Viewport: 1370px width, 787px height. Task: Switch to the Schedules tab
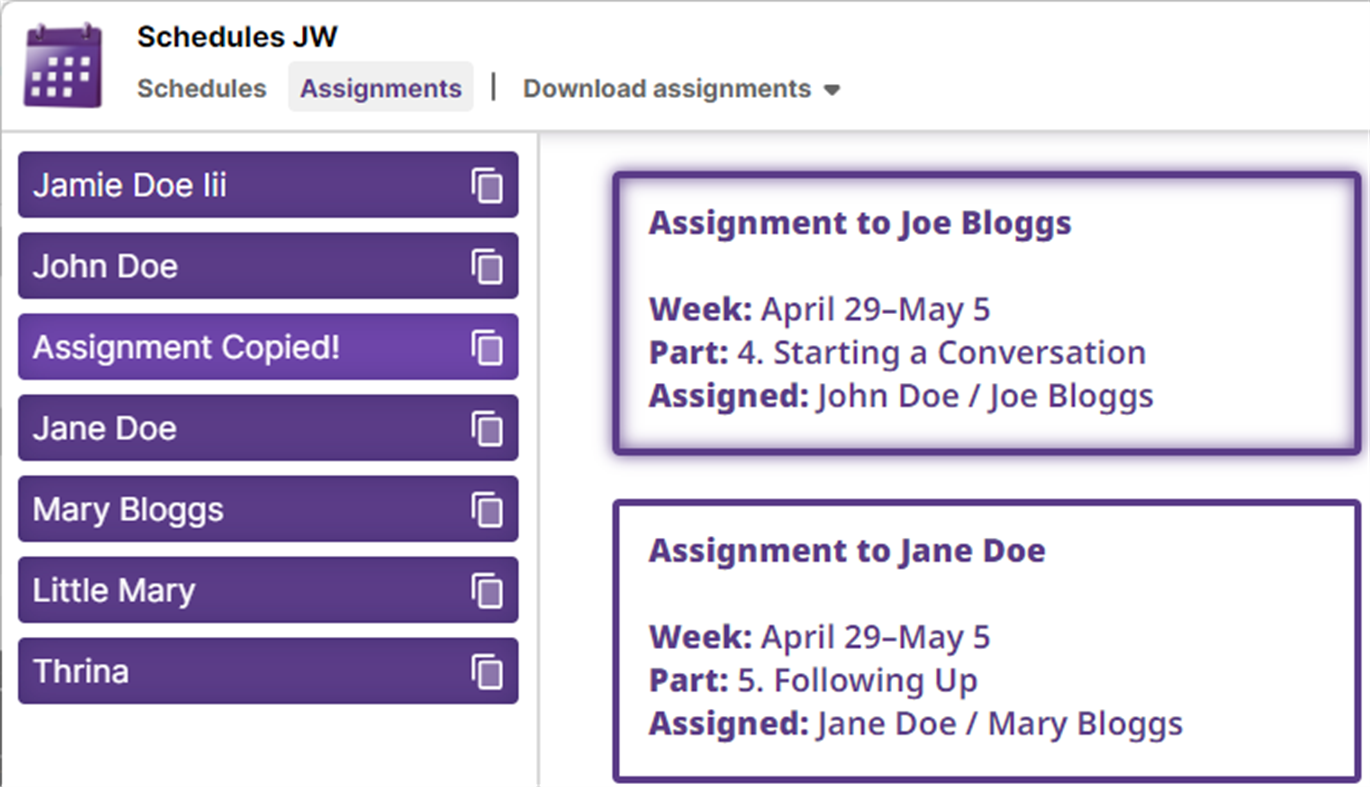click(202, 89)
